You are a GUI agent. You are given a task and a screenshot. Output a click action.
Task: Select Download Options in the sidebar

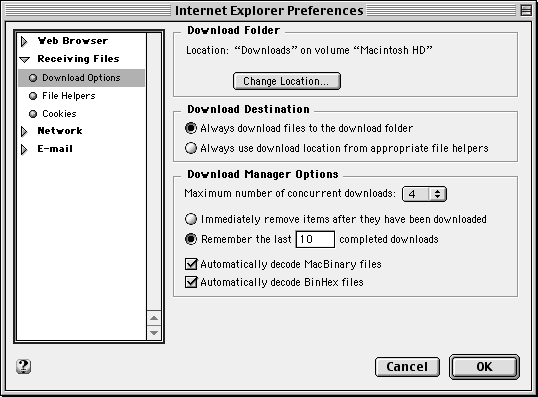point(81,78)
